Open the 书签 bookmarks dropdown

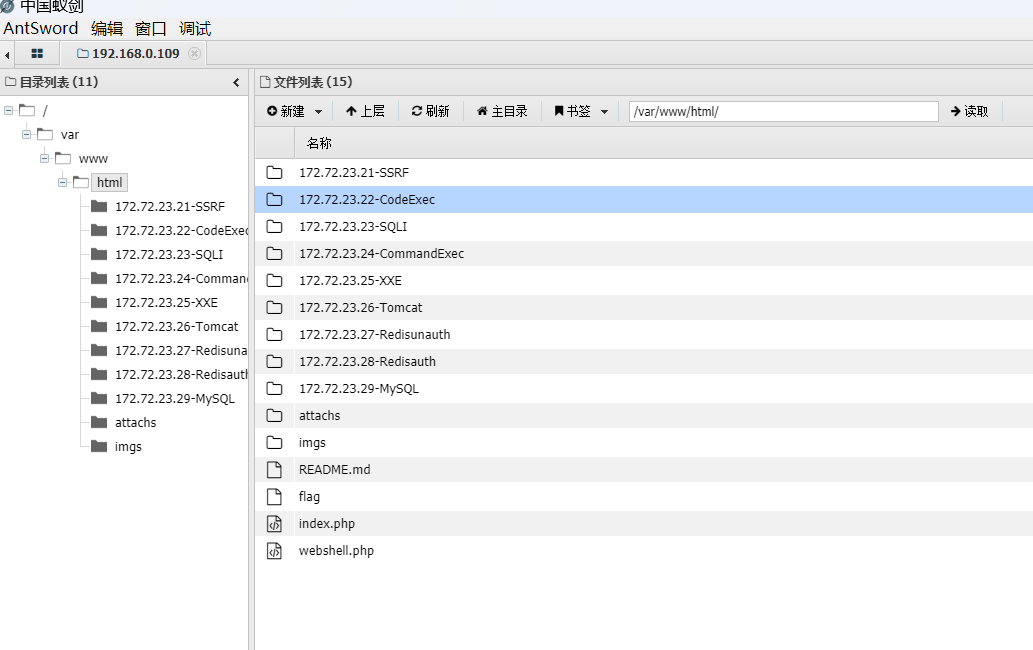[581, 111]
